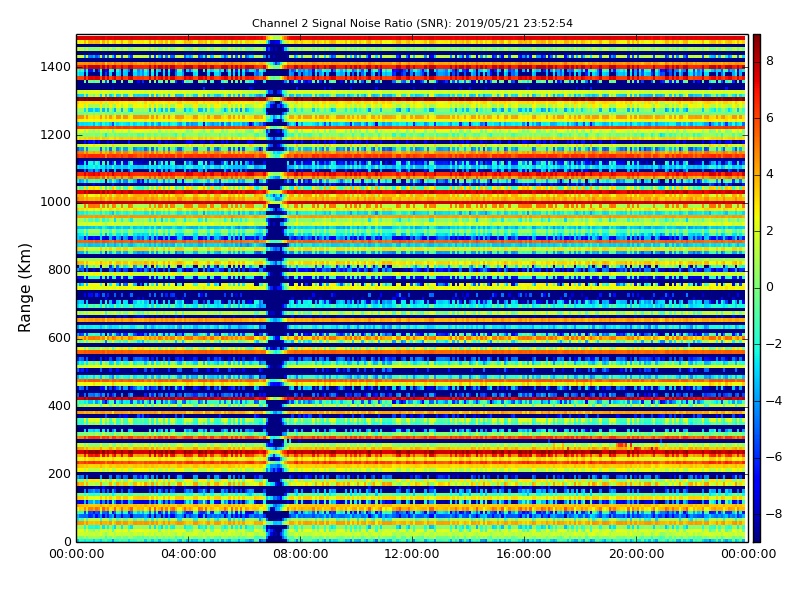Click the 800 range tick label
Image resolution: width=800 pixels, height=600 pixels.
(59, 270)
